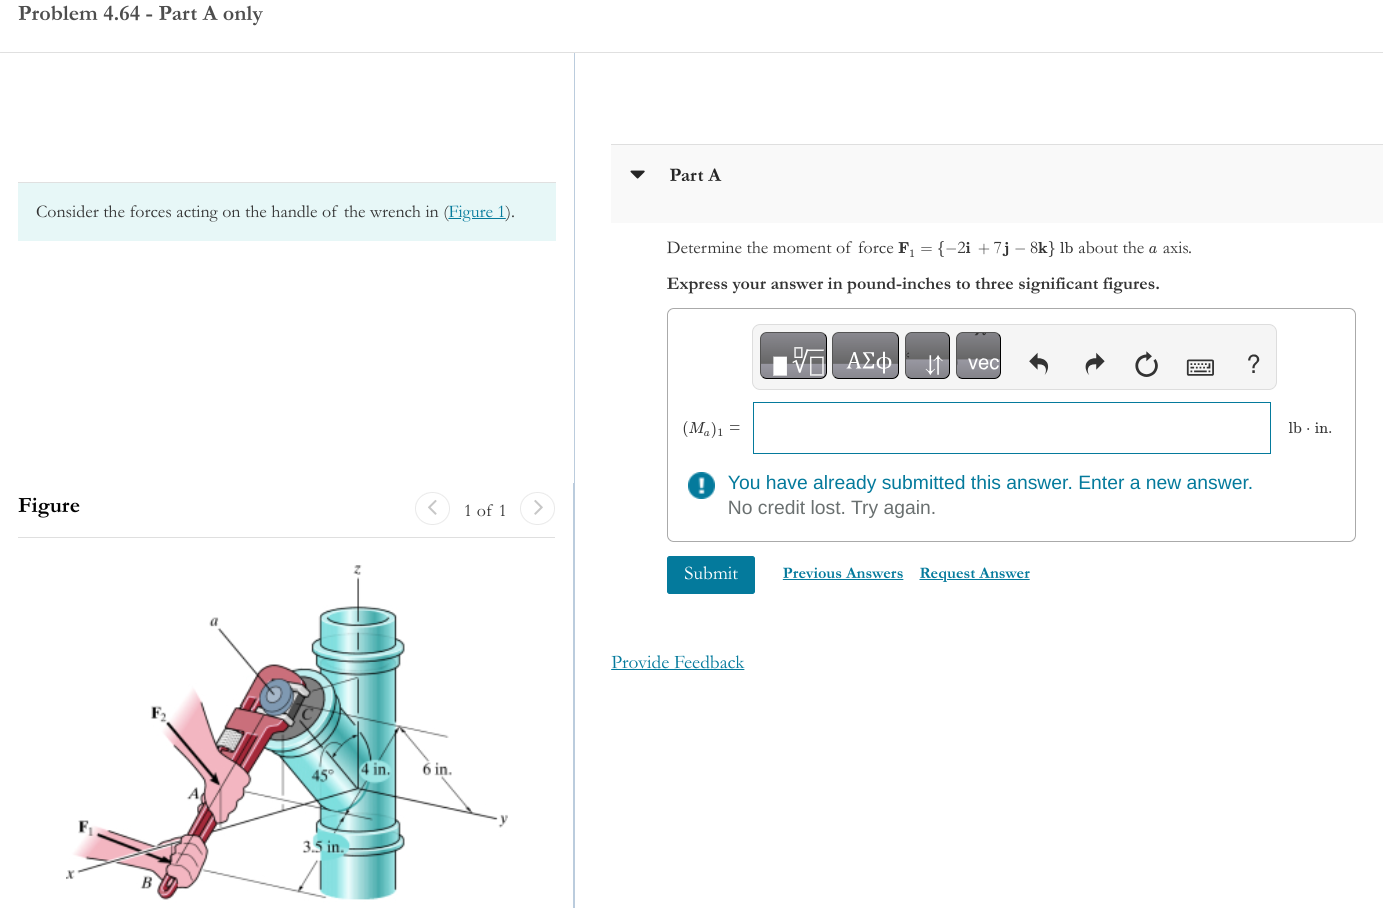1383x908 pixels.
Task: Click inside the (Ma)1 answer input field
Action: point(1011,427)
